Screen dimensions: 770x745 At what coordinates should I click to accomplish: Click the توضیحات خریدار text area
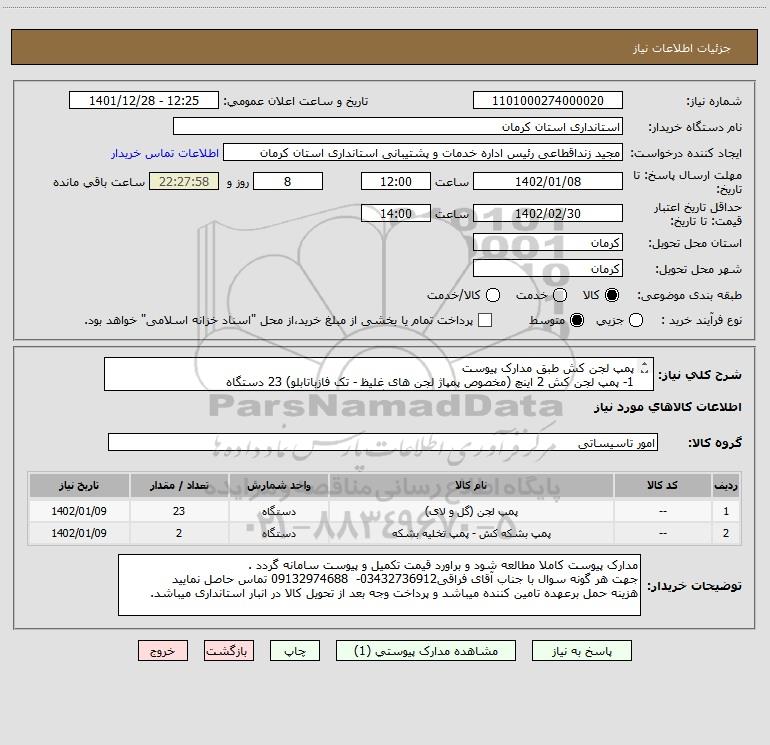pos(379,585)
